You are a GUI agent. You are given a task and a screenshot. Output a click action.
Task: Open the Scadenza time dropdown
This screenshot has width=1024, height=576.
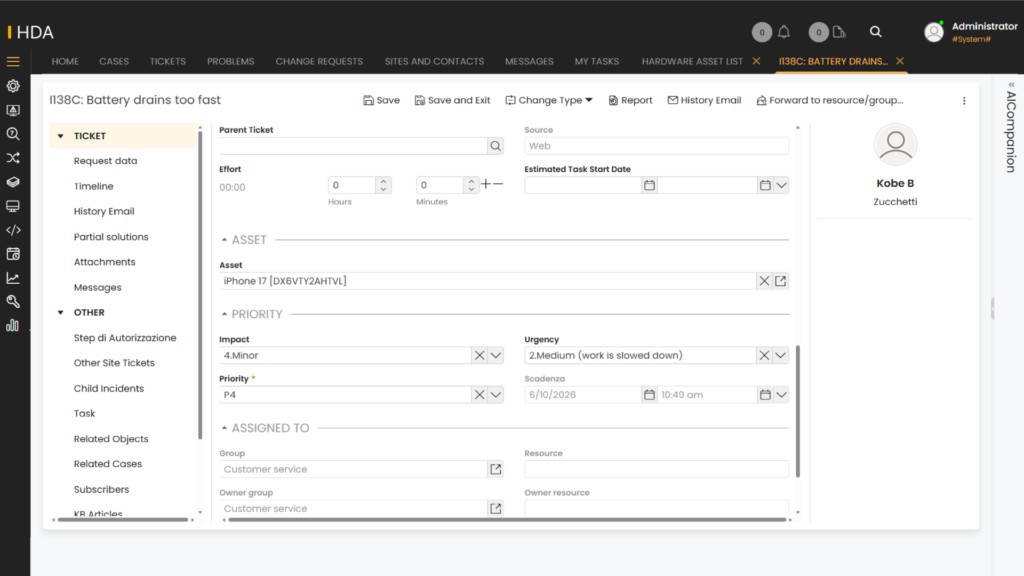pyautogui.click(x=781, y=394)
